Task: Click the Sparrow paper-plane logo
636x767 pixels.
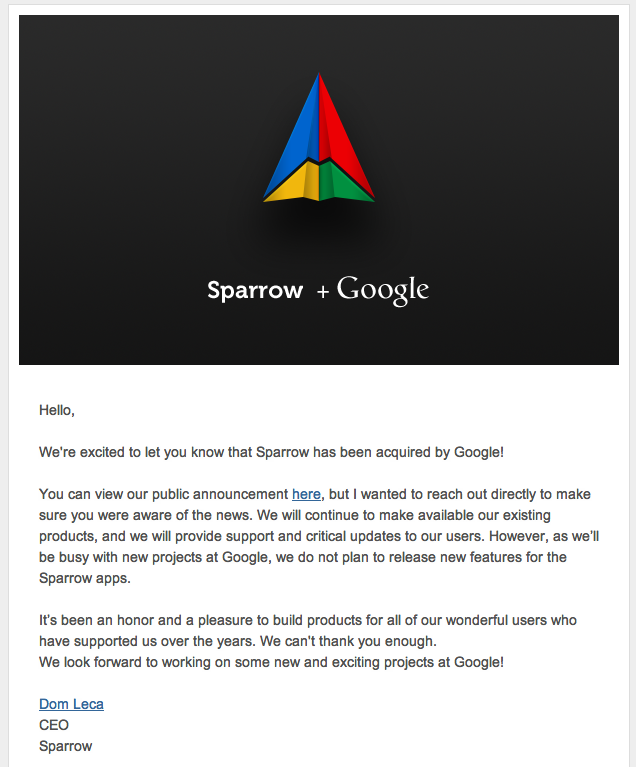Action: [319, 140]
